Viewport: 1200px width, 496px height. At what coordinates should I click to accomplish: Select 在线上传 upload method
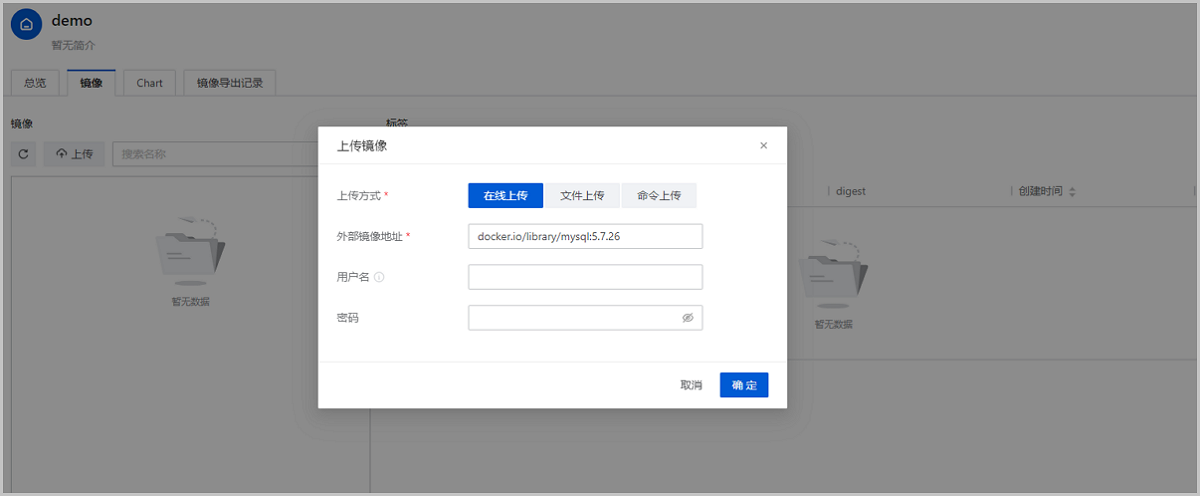505,195
